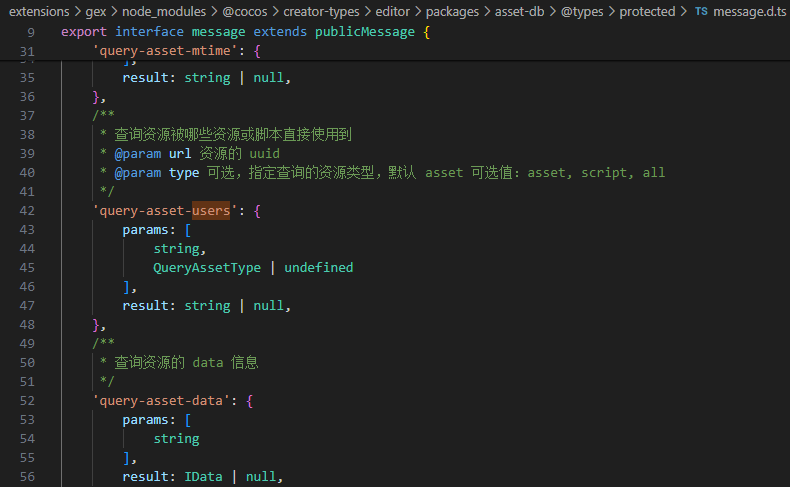Open the message.d.ts breadcrumb file
790x487 pixels.
748,12
